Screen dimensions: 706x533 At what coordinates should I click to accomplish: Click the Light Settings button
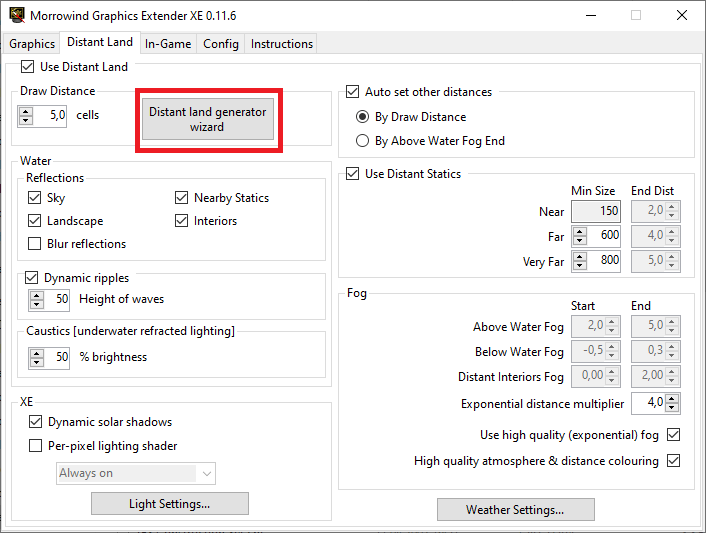pos(170,503)
